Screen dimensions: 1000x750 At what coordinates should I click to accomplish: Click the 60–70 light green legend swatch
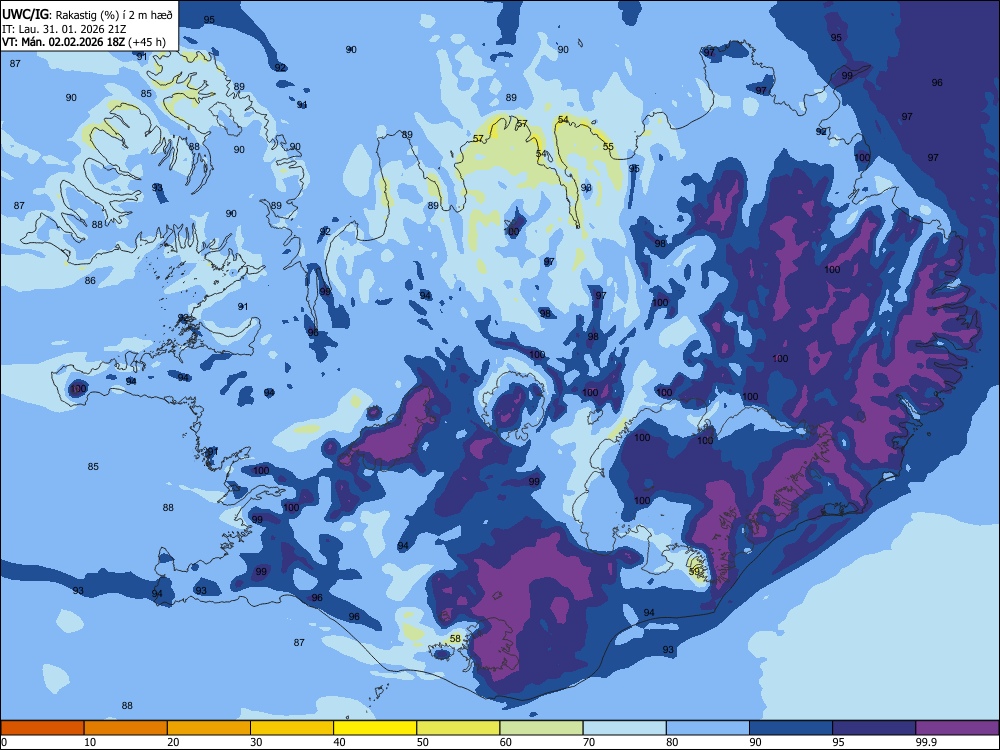tap(541, 728)
